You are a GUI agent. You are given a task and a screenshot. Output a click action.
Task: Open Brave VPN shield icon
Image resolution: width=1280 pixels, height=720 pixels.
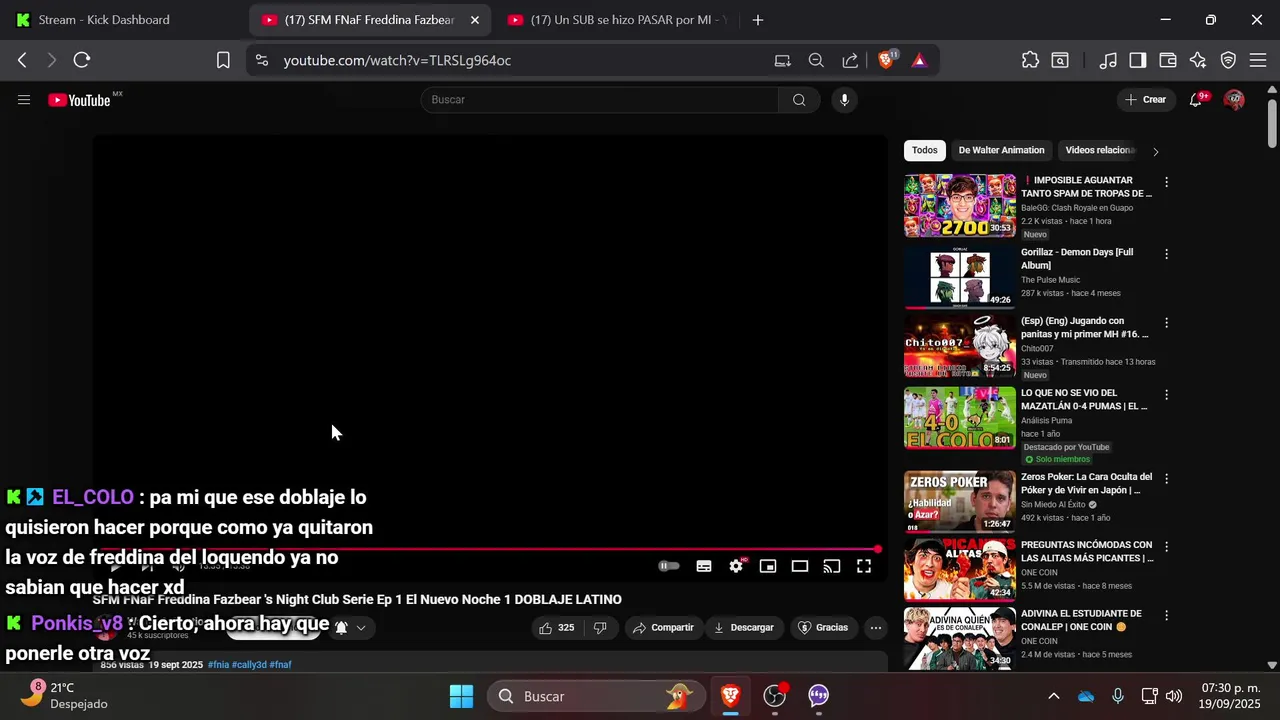1228,60
